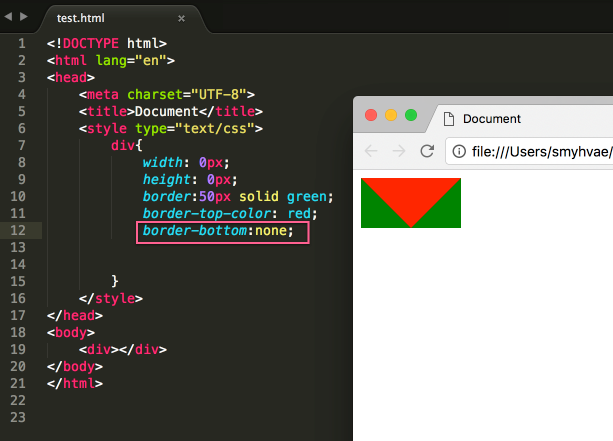Go forward in the browser

tap(399, 151)
